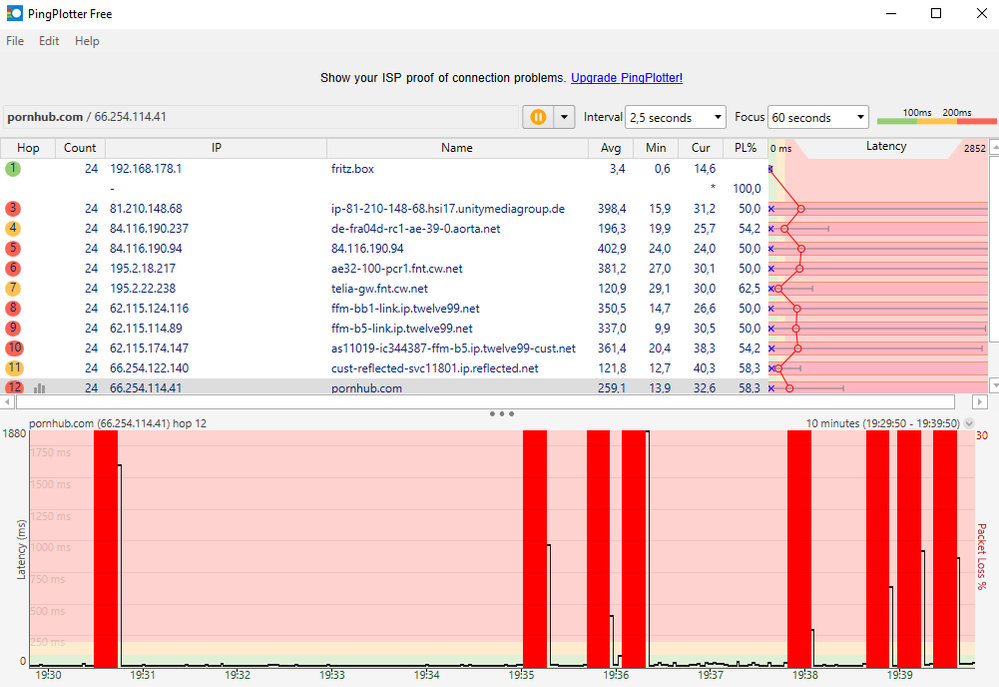Click the red packet loss bar near 19:30
The width and height of the screenshot is (999, 687).
coord(106,548)
